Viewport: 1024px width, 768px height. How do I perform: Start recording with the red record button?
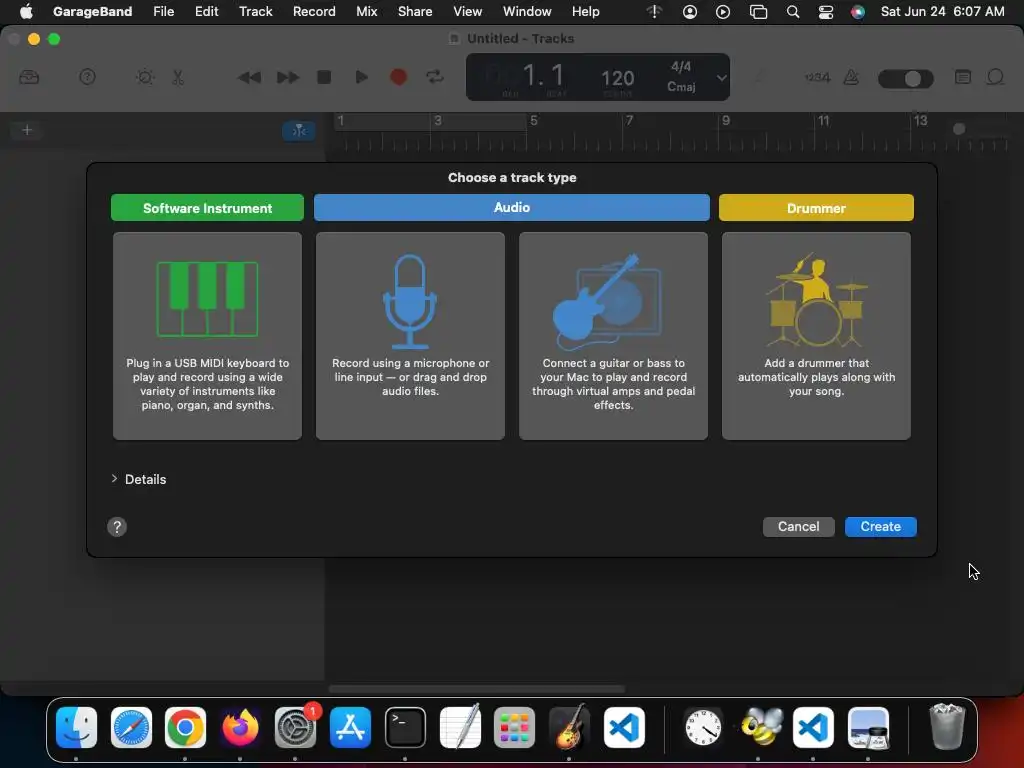point(398,77)
